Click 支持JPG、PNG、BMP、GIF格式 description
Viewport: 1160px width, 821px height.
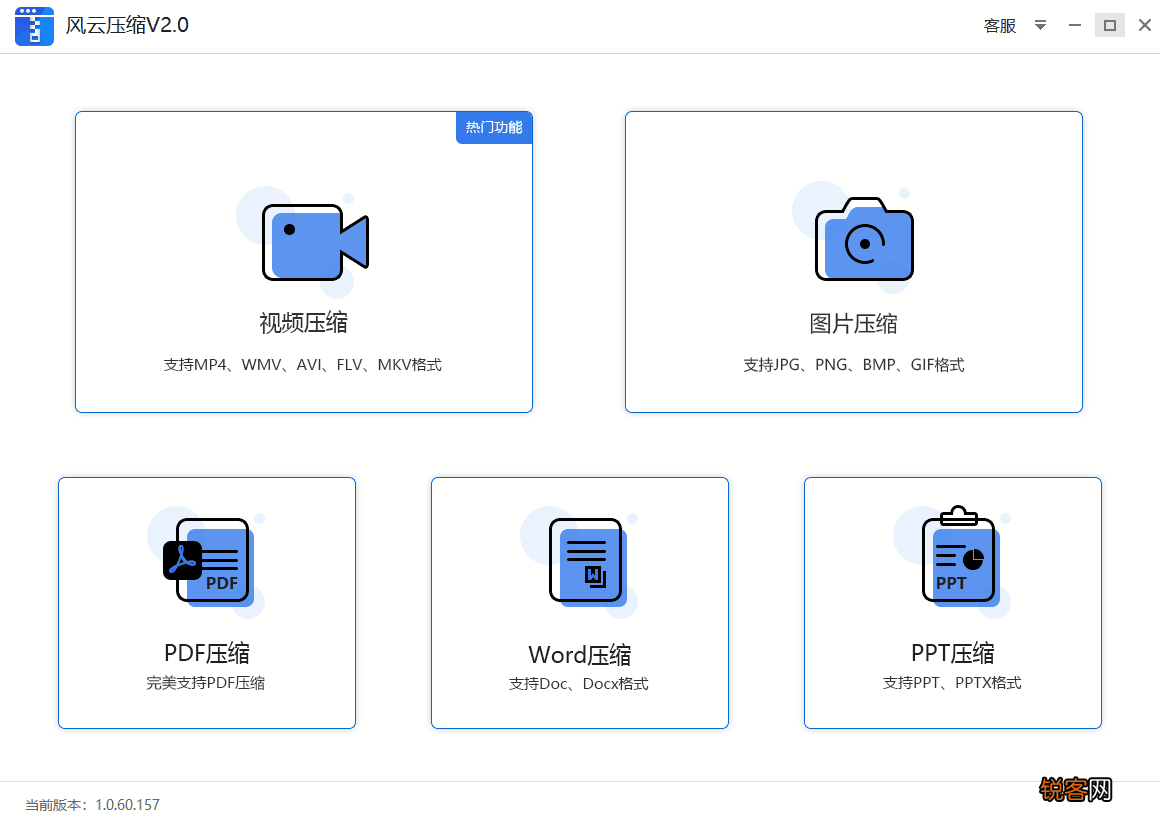point(854,365)
